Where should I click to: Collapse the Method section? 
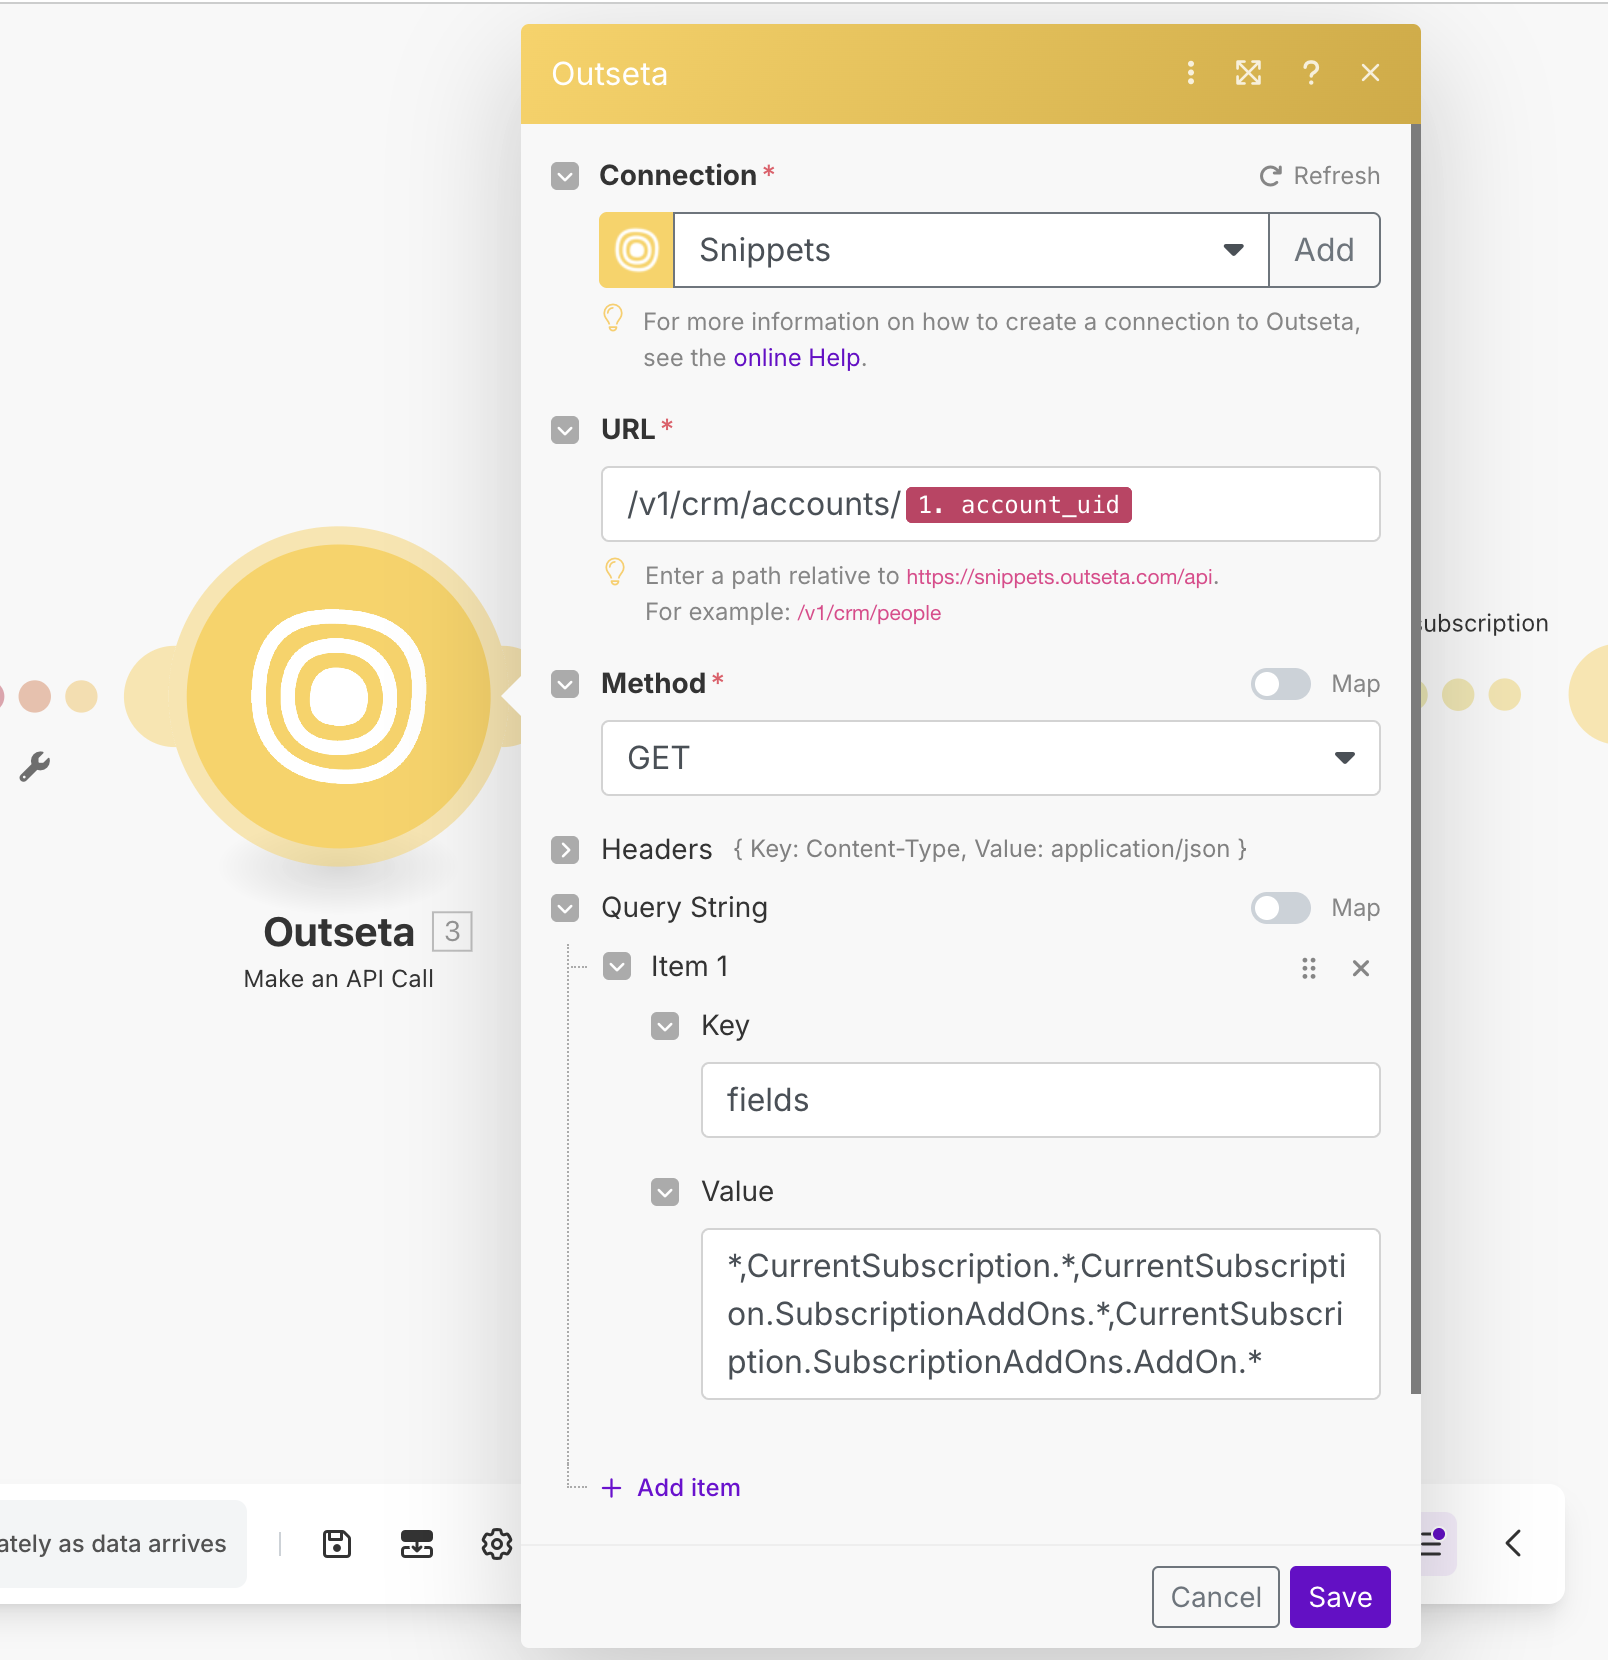click(x=565, y=684)
